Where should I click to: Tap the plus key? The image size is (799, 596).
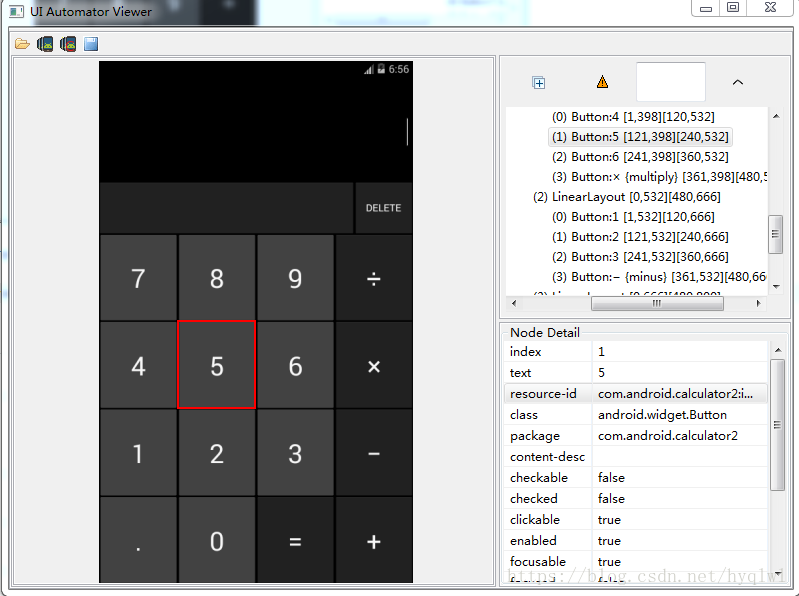click(x=374, y=540)
